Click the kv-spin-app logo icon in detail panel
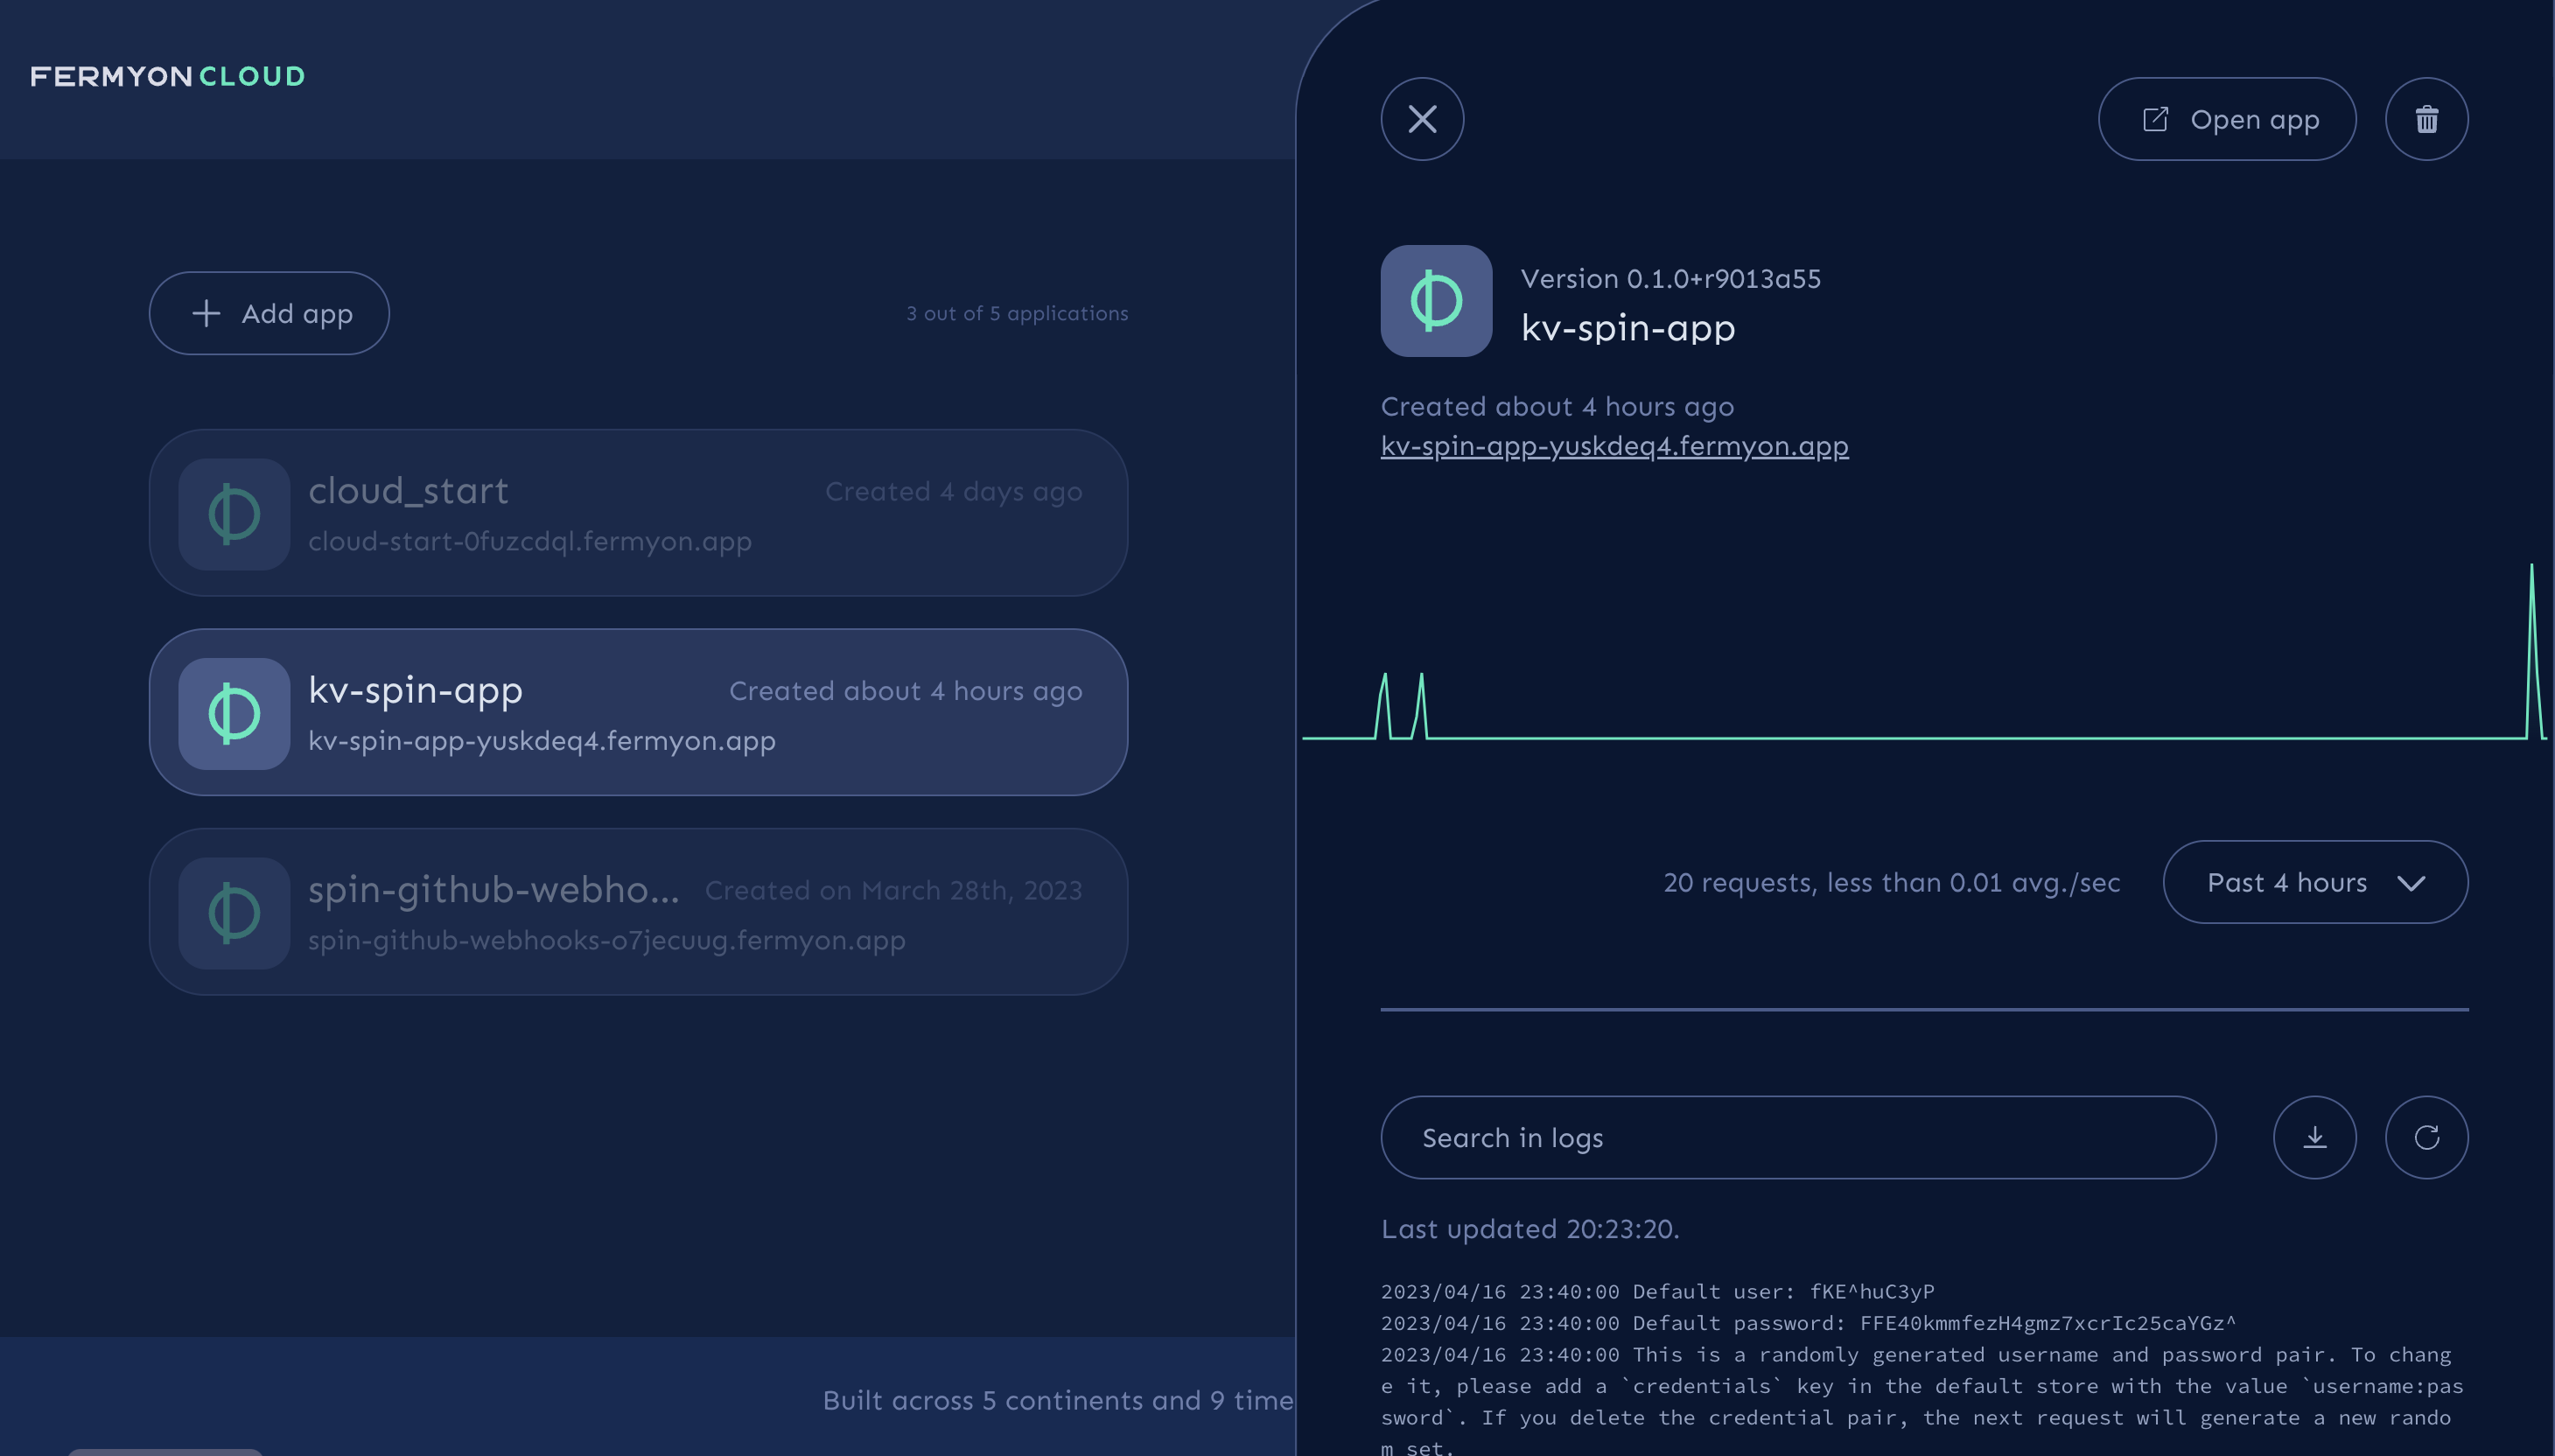This screenshot has height=1456, width=2555. click(x=1436, y=300)
